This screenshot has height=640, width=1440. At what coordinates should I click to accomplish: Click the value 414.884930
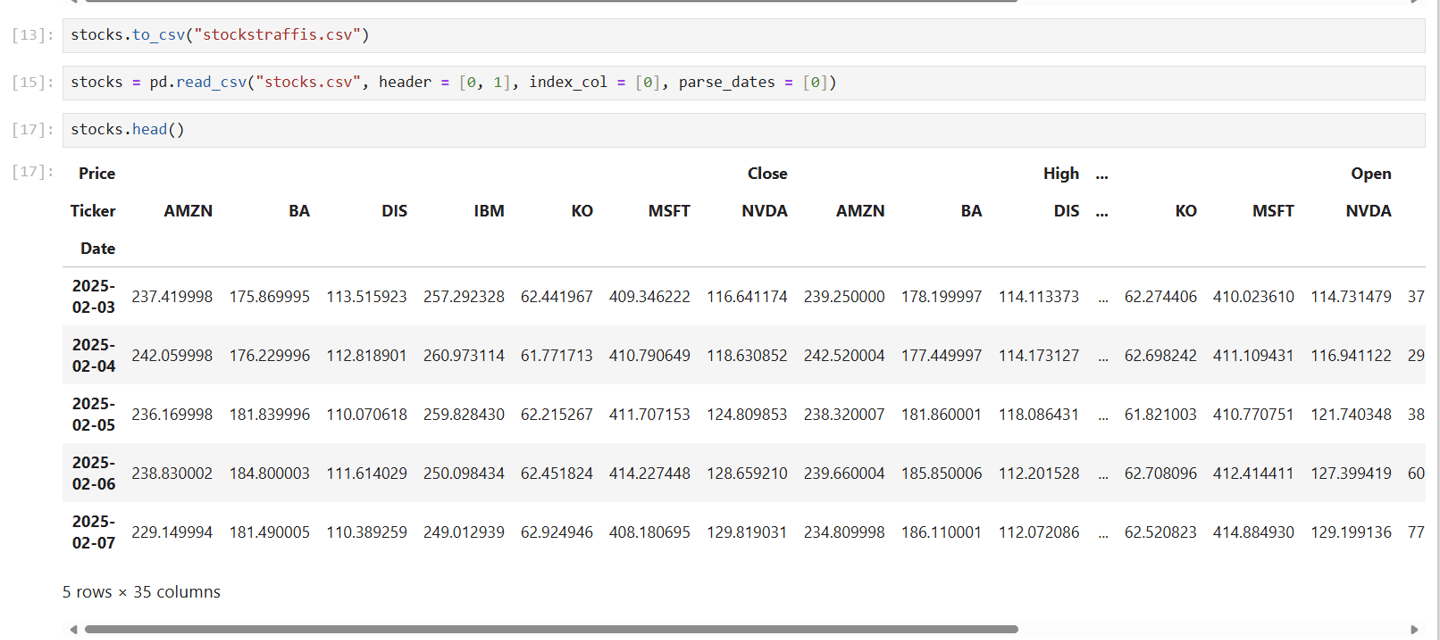pos(1254,533)
